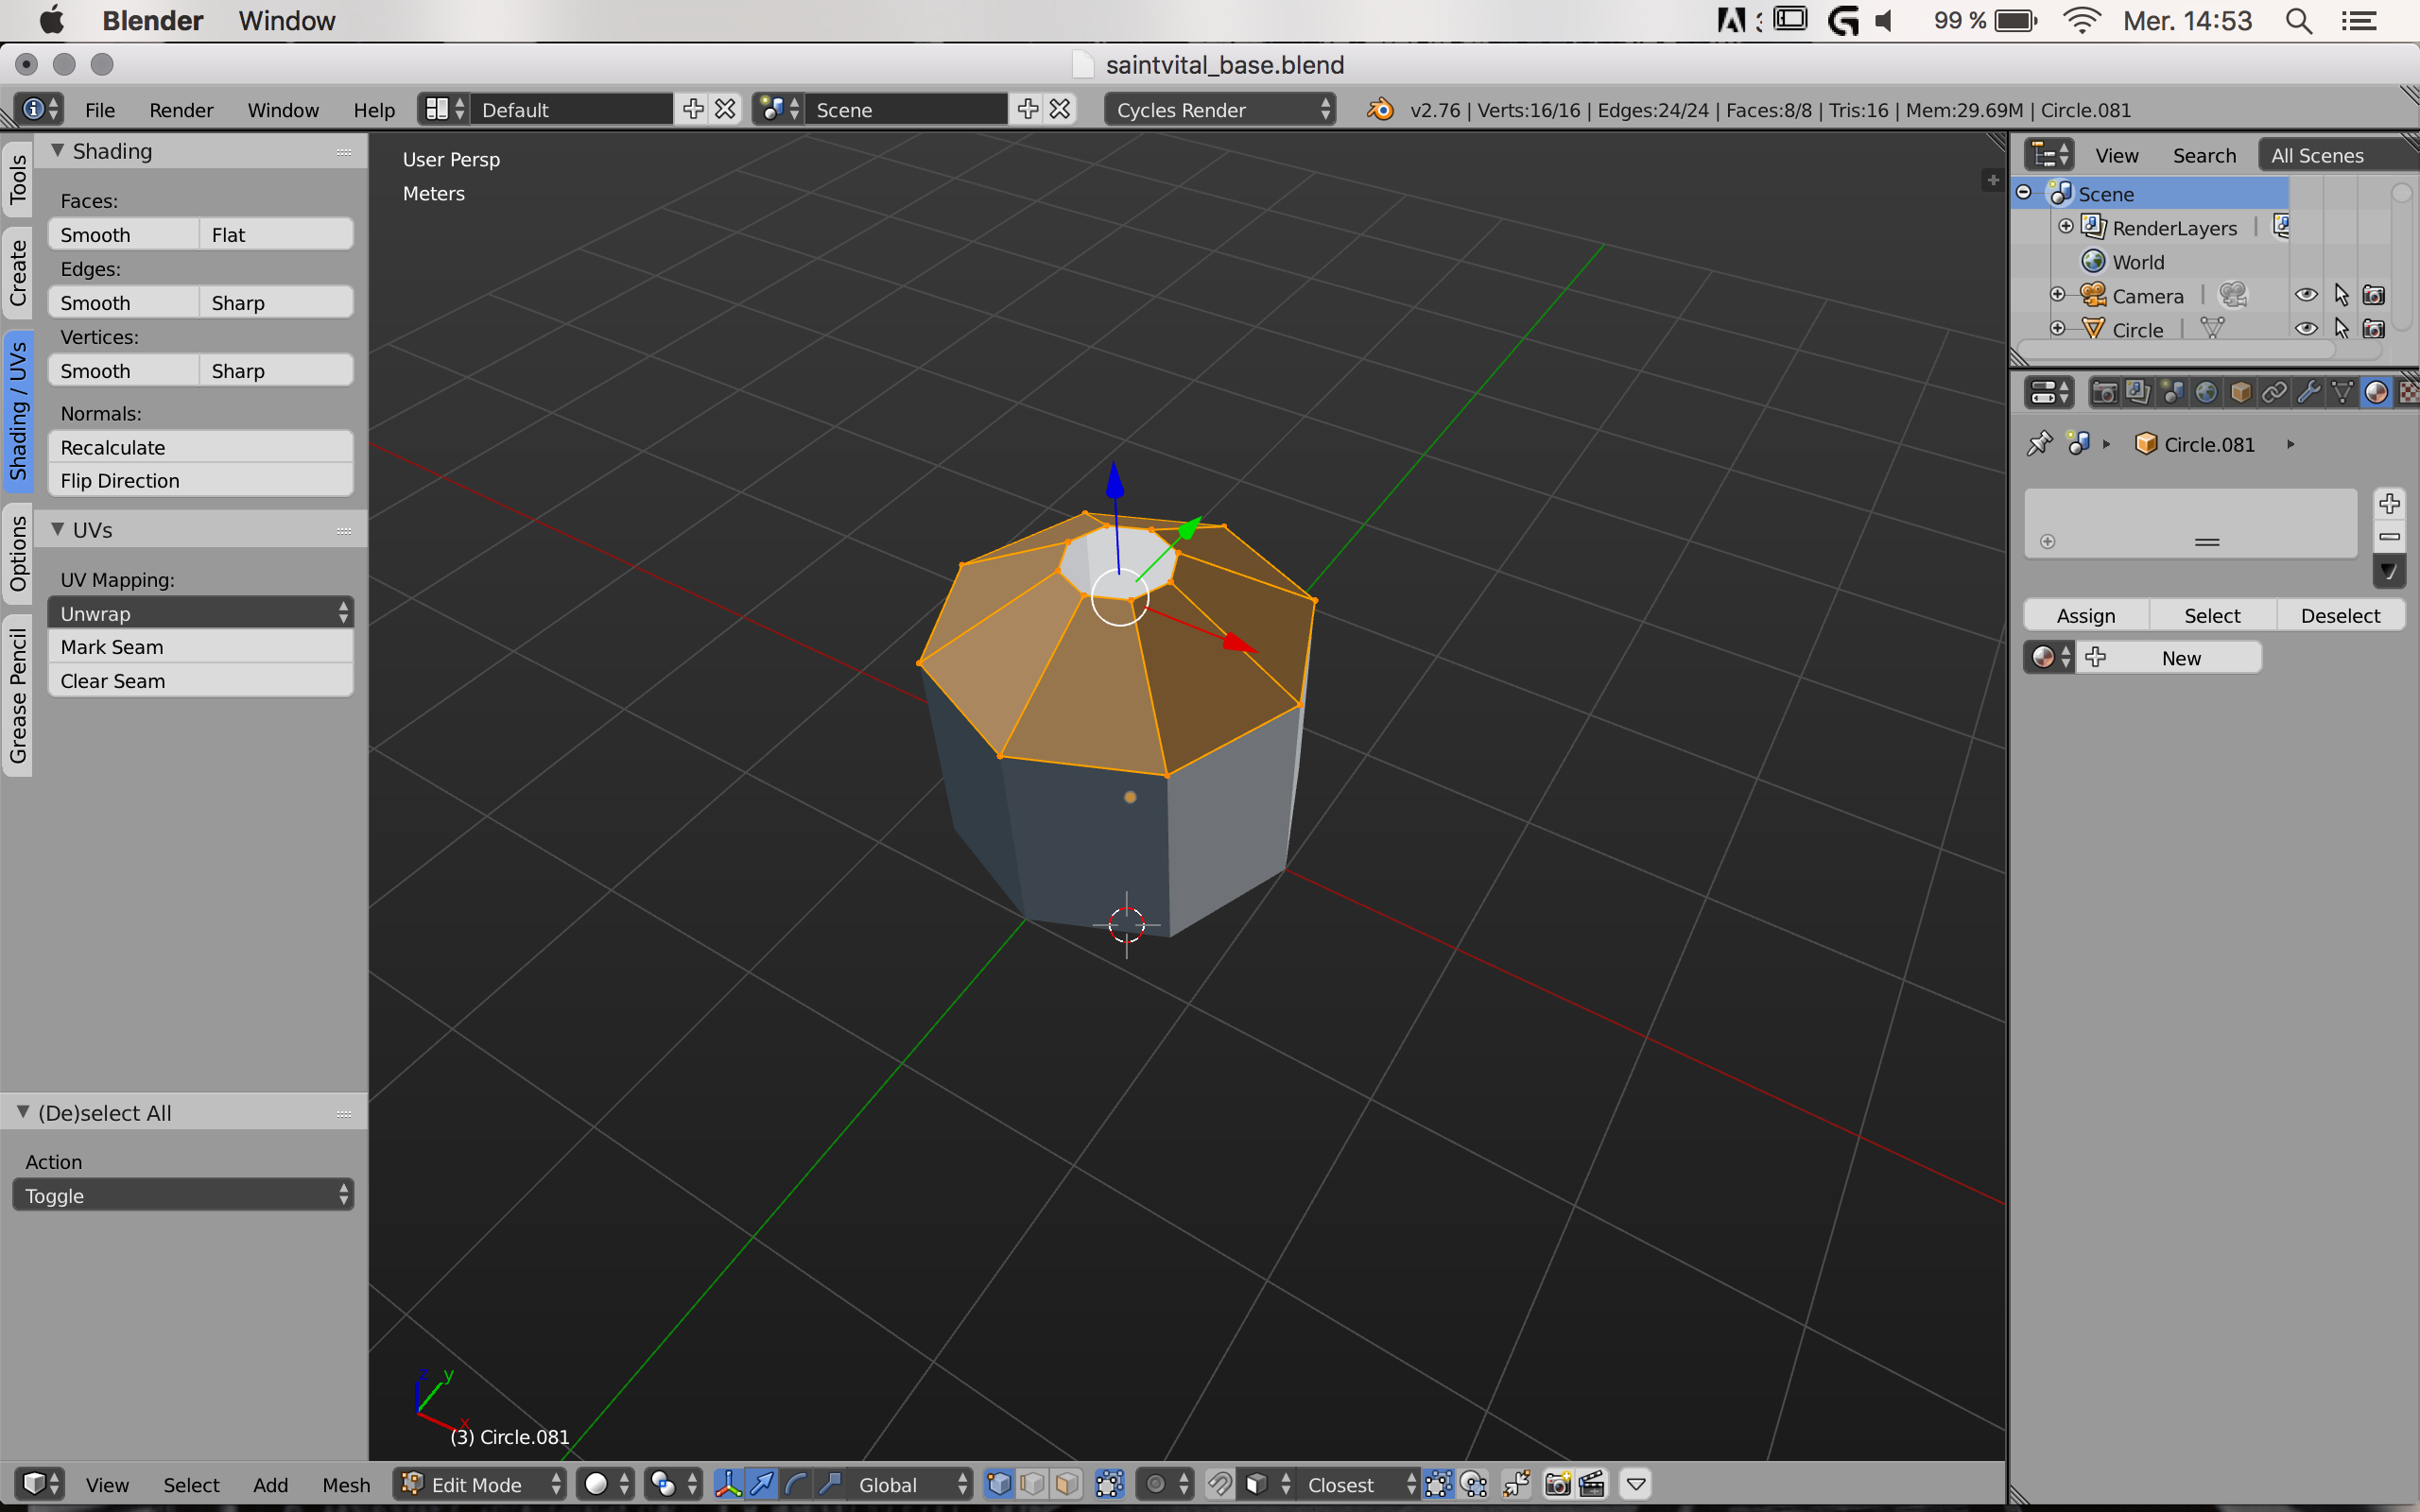Add a new material slot plus button
The image size is (2420, 1512).
pos(2389,503)
